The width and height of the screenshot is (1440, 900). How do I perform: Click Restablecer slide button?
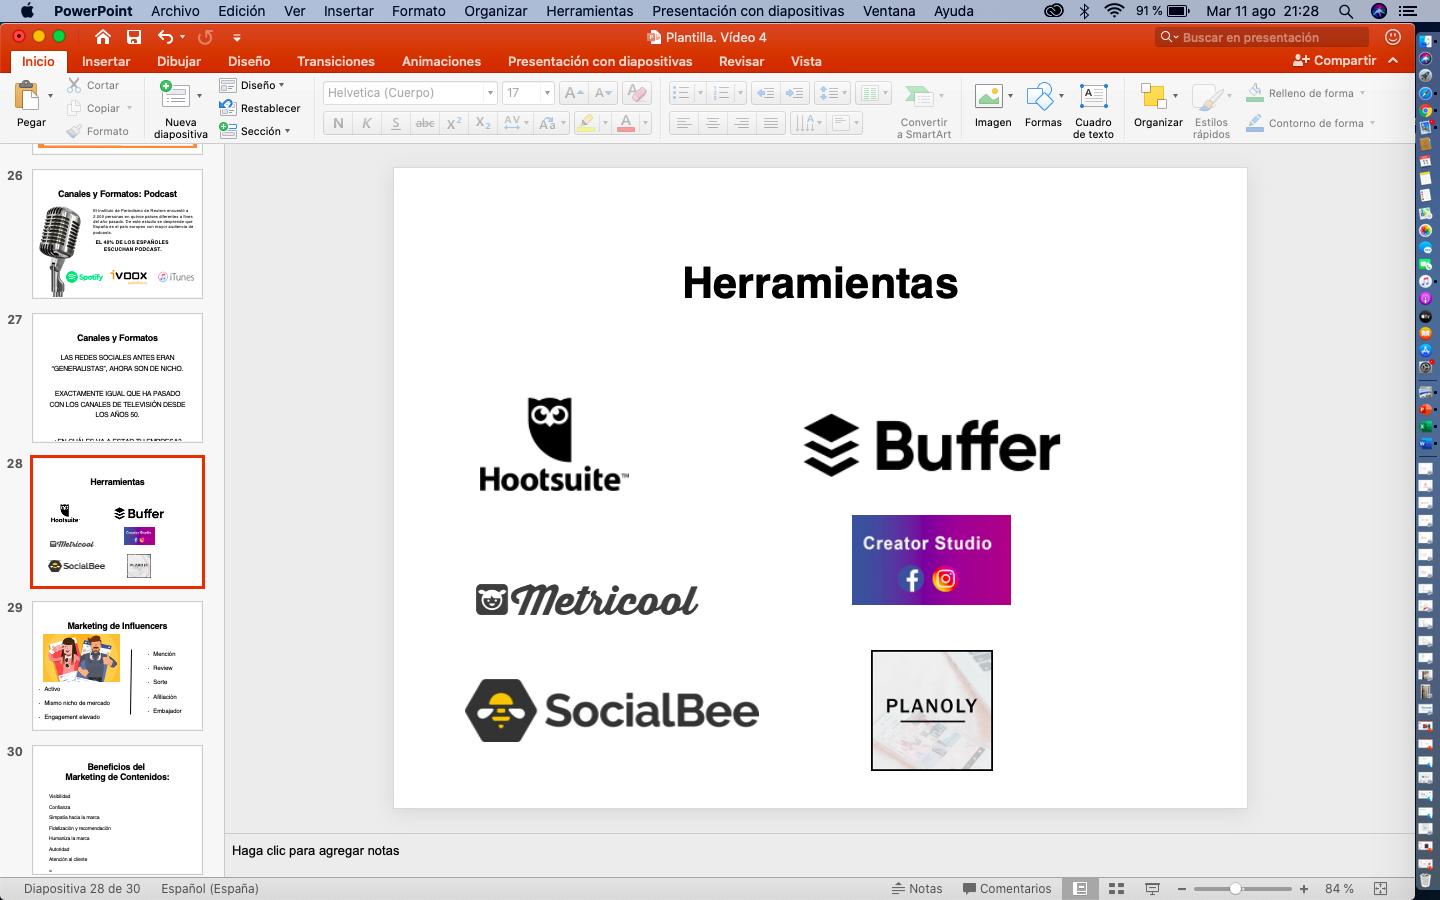(260, 108)
